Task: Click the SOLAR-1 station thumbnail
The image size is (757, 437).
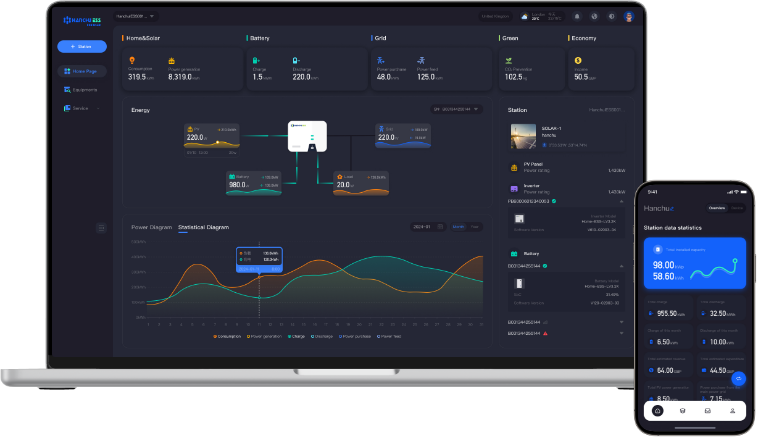Action: click(x=523, y=137)
